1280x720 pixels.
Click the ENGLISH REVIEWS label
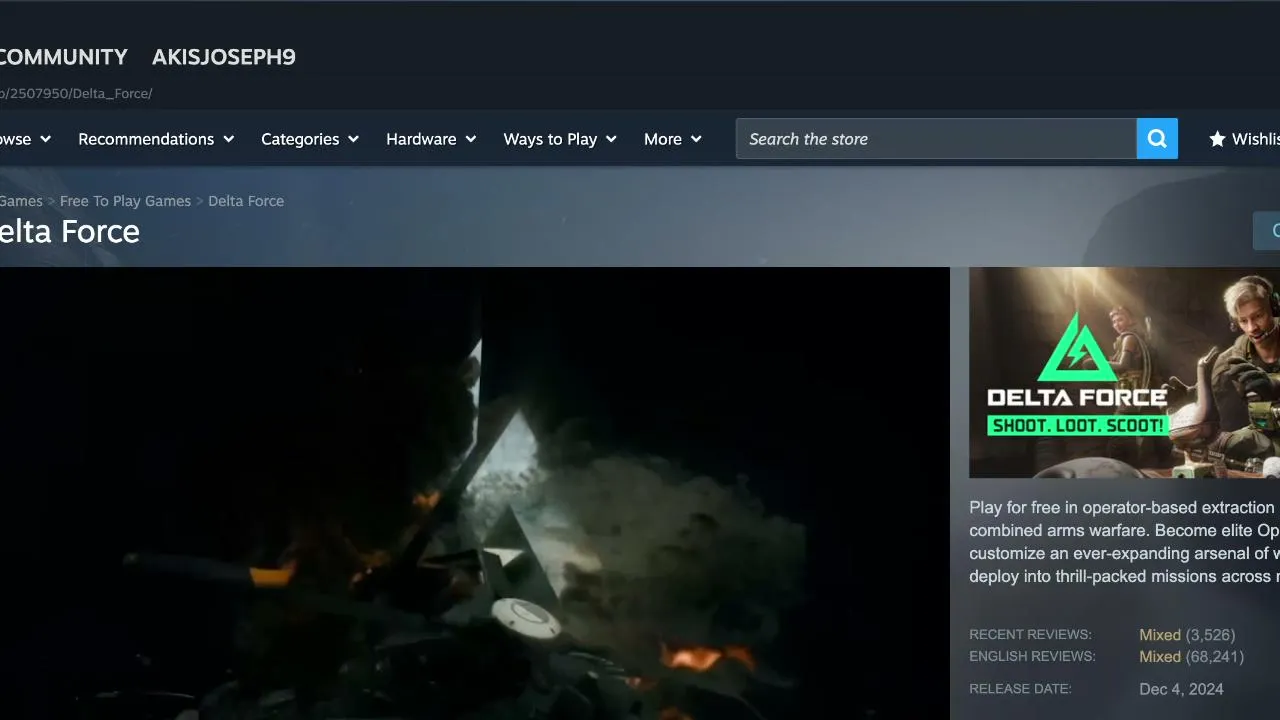(1032, 657)
